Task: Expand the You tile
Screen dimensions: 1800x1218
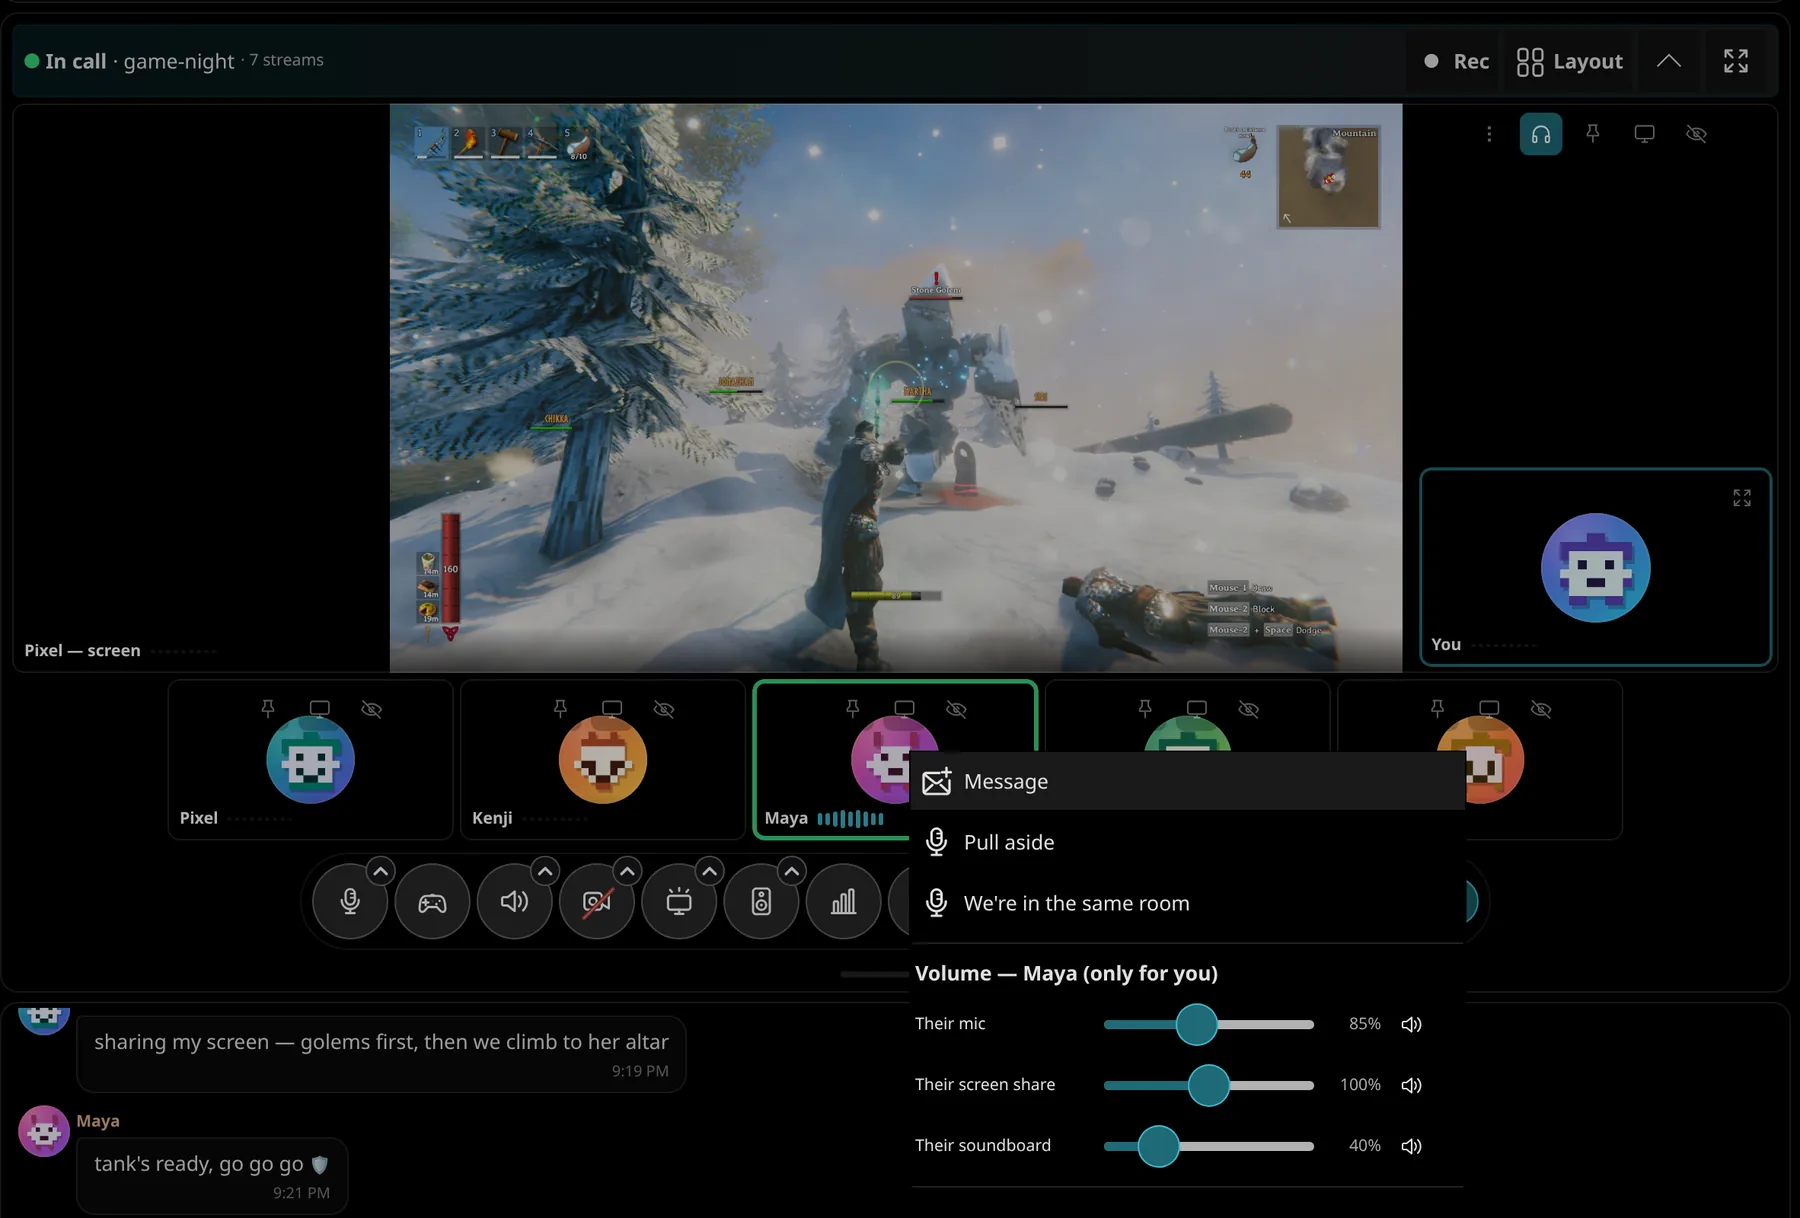Action: point(1742,498)
